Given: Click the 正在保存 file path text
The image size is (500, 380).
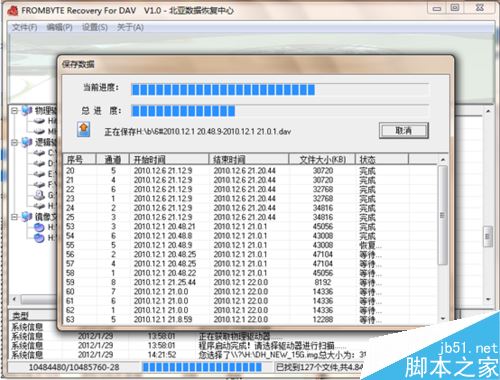Looking at the screenshot, I should tap(198, 132).
